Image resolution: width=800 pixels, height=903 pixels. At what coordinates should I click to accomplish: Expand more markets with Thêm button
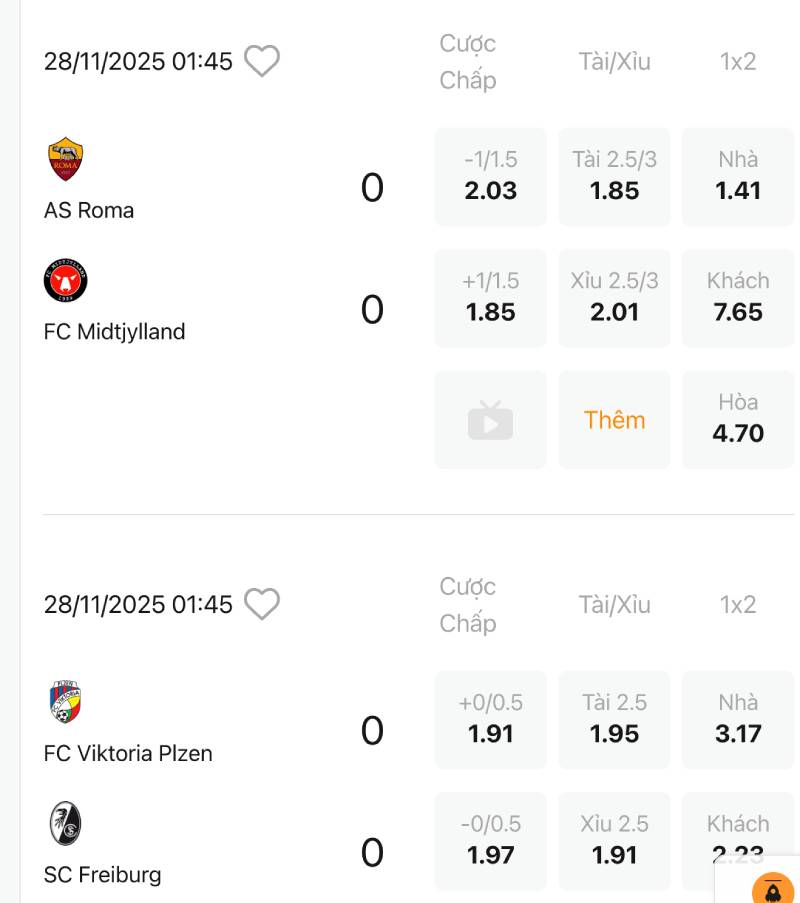[x=614, y=420]
